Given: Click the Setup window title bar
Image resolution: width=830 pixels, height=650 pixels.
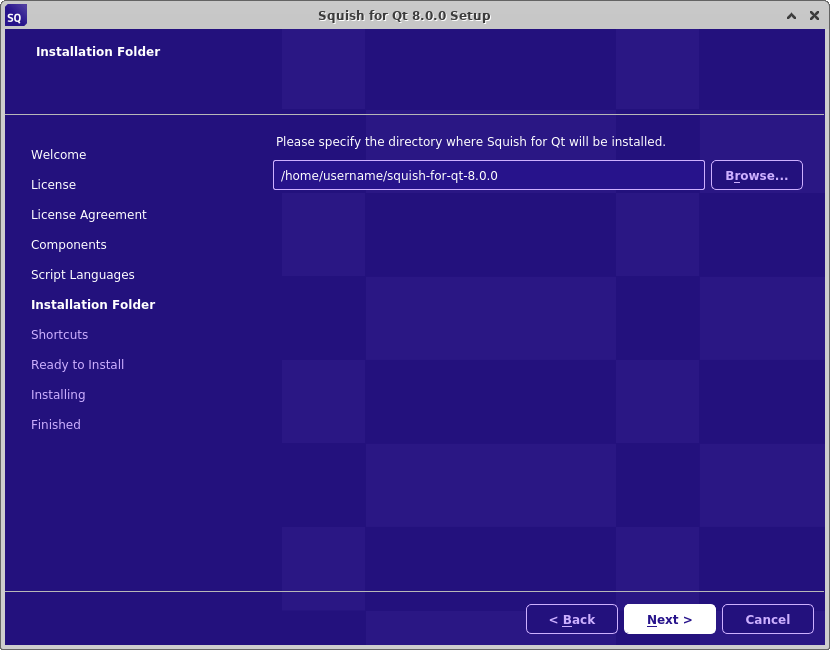Looking at the screenshot, I should pyautogui.click(x=404, y=15).
